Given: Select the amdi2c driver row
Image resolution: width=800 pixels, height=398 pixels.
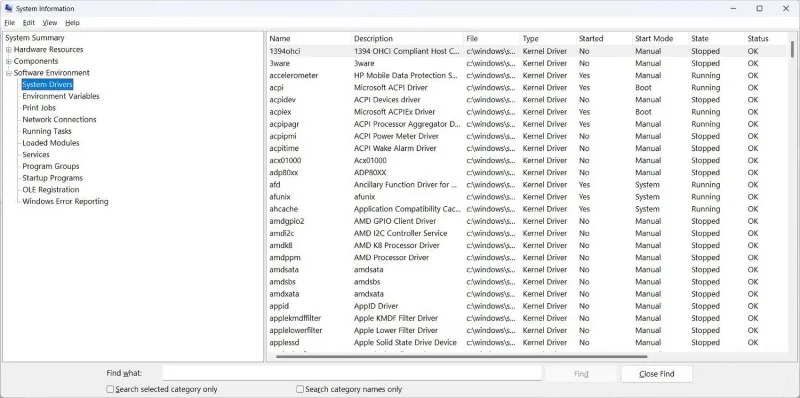Looking at the screenshot, I should pos(527,234).
